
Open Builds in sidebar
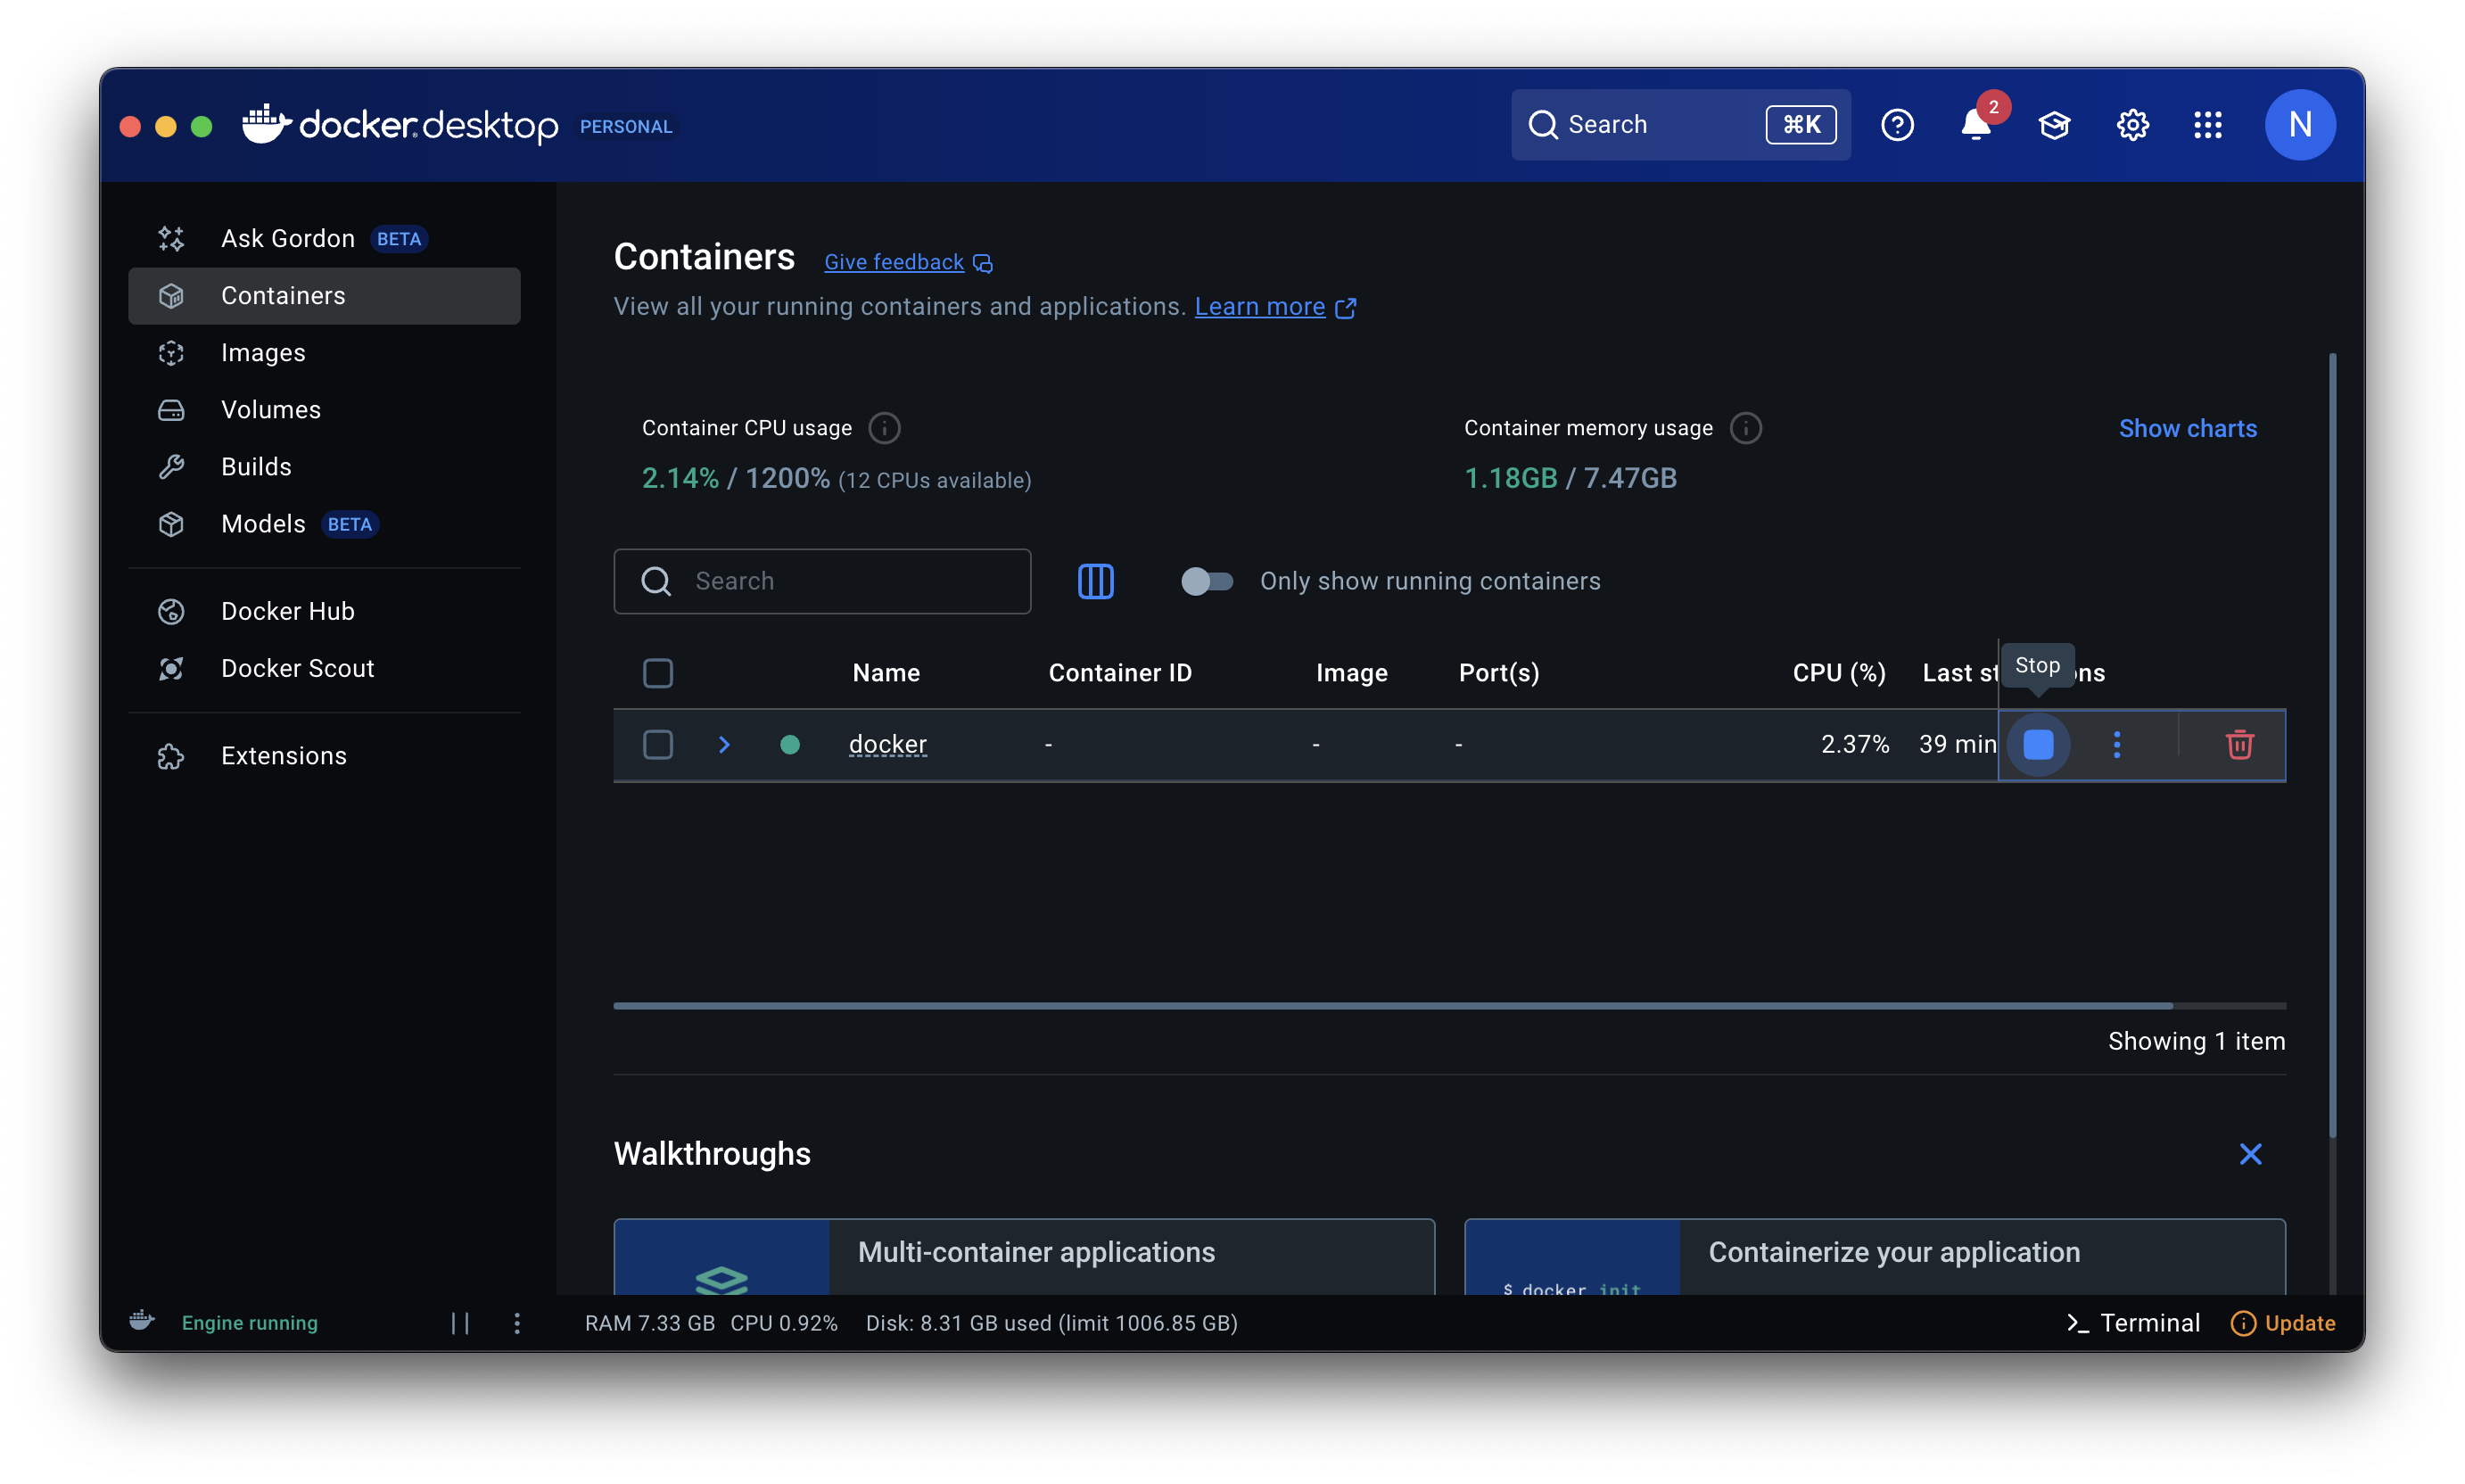pos(324,466)
